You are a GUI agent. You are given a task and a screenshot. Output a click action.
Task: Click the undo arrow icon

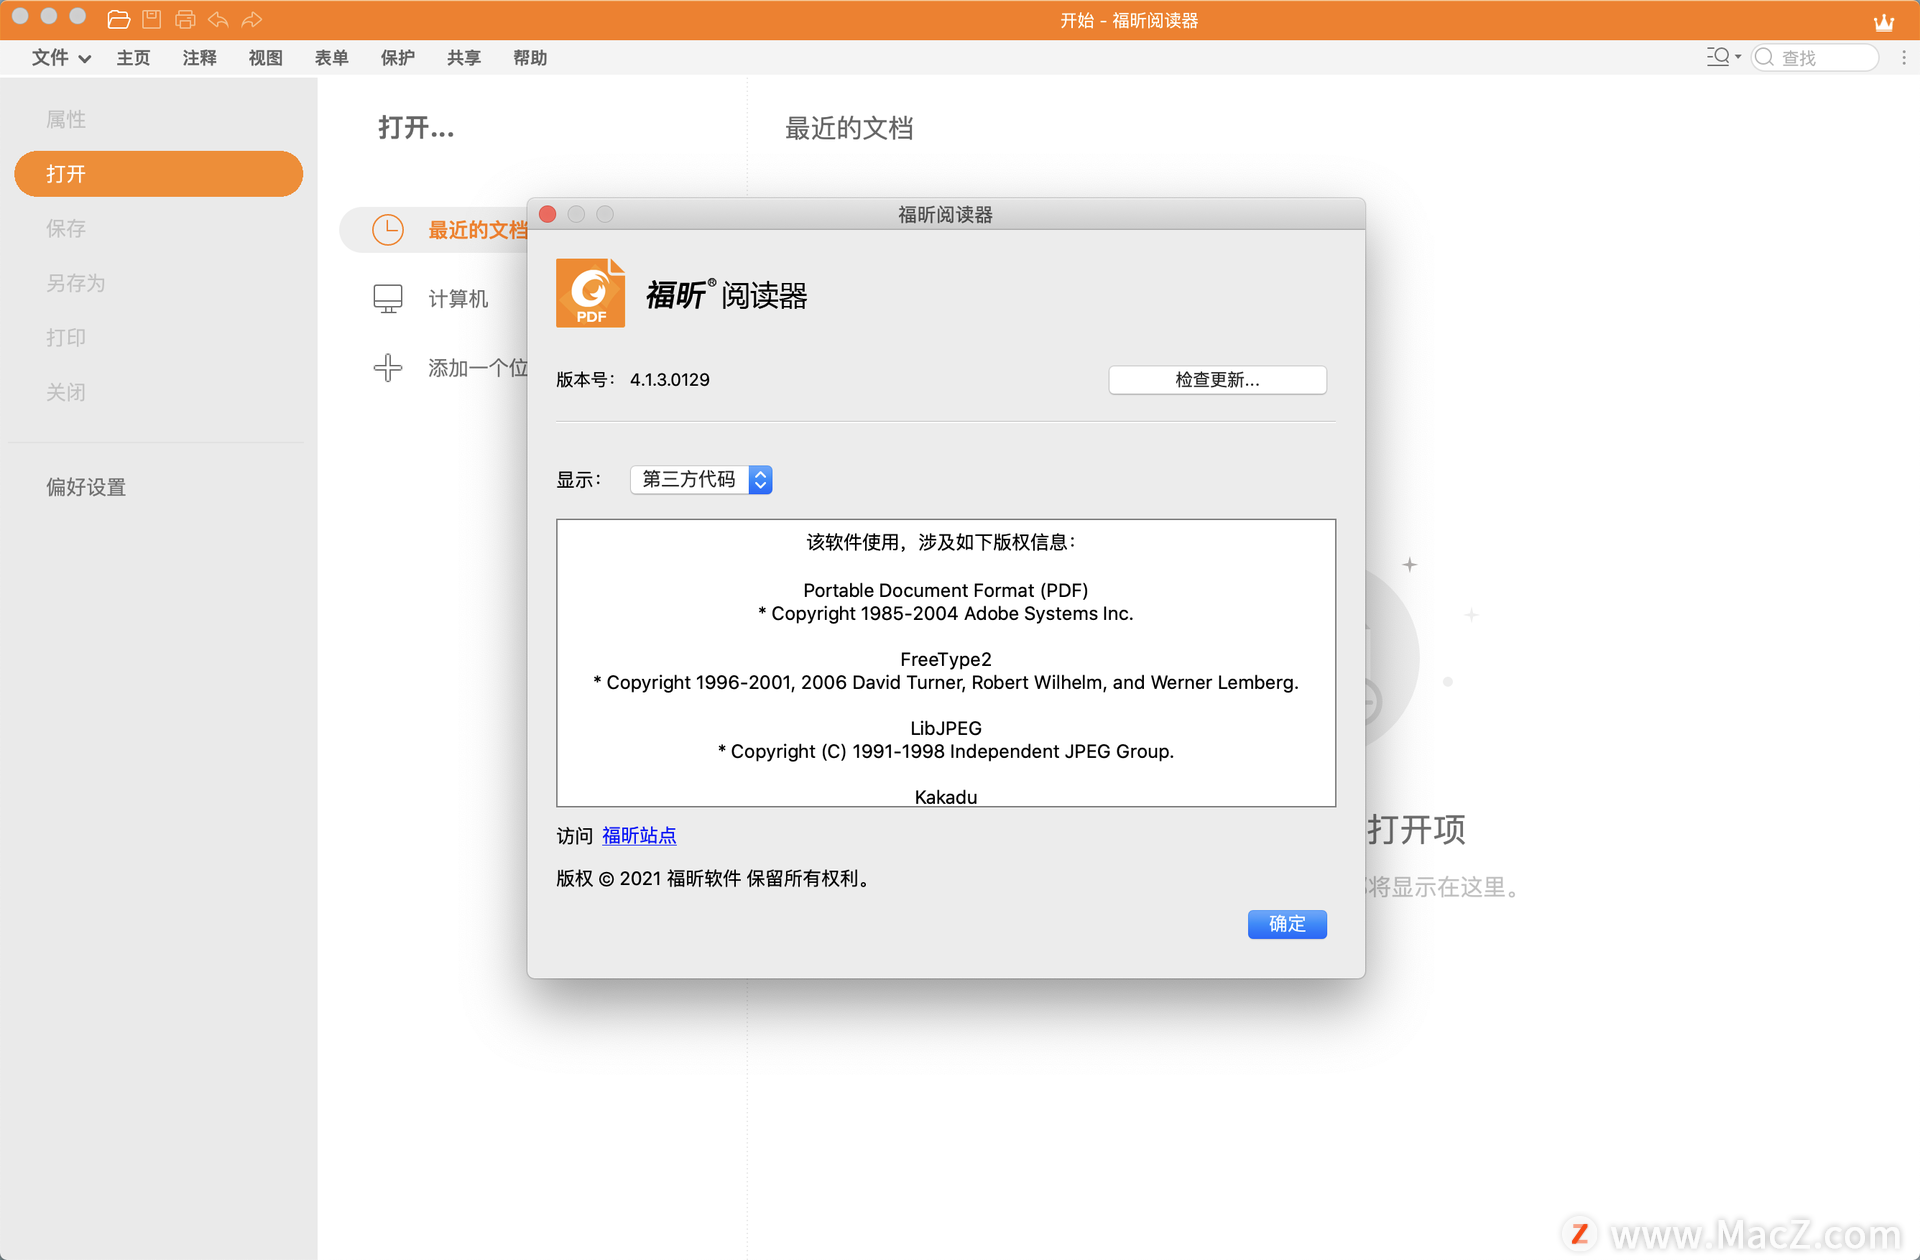[218, 19]
